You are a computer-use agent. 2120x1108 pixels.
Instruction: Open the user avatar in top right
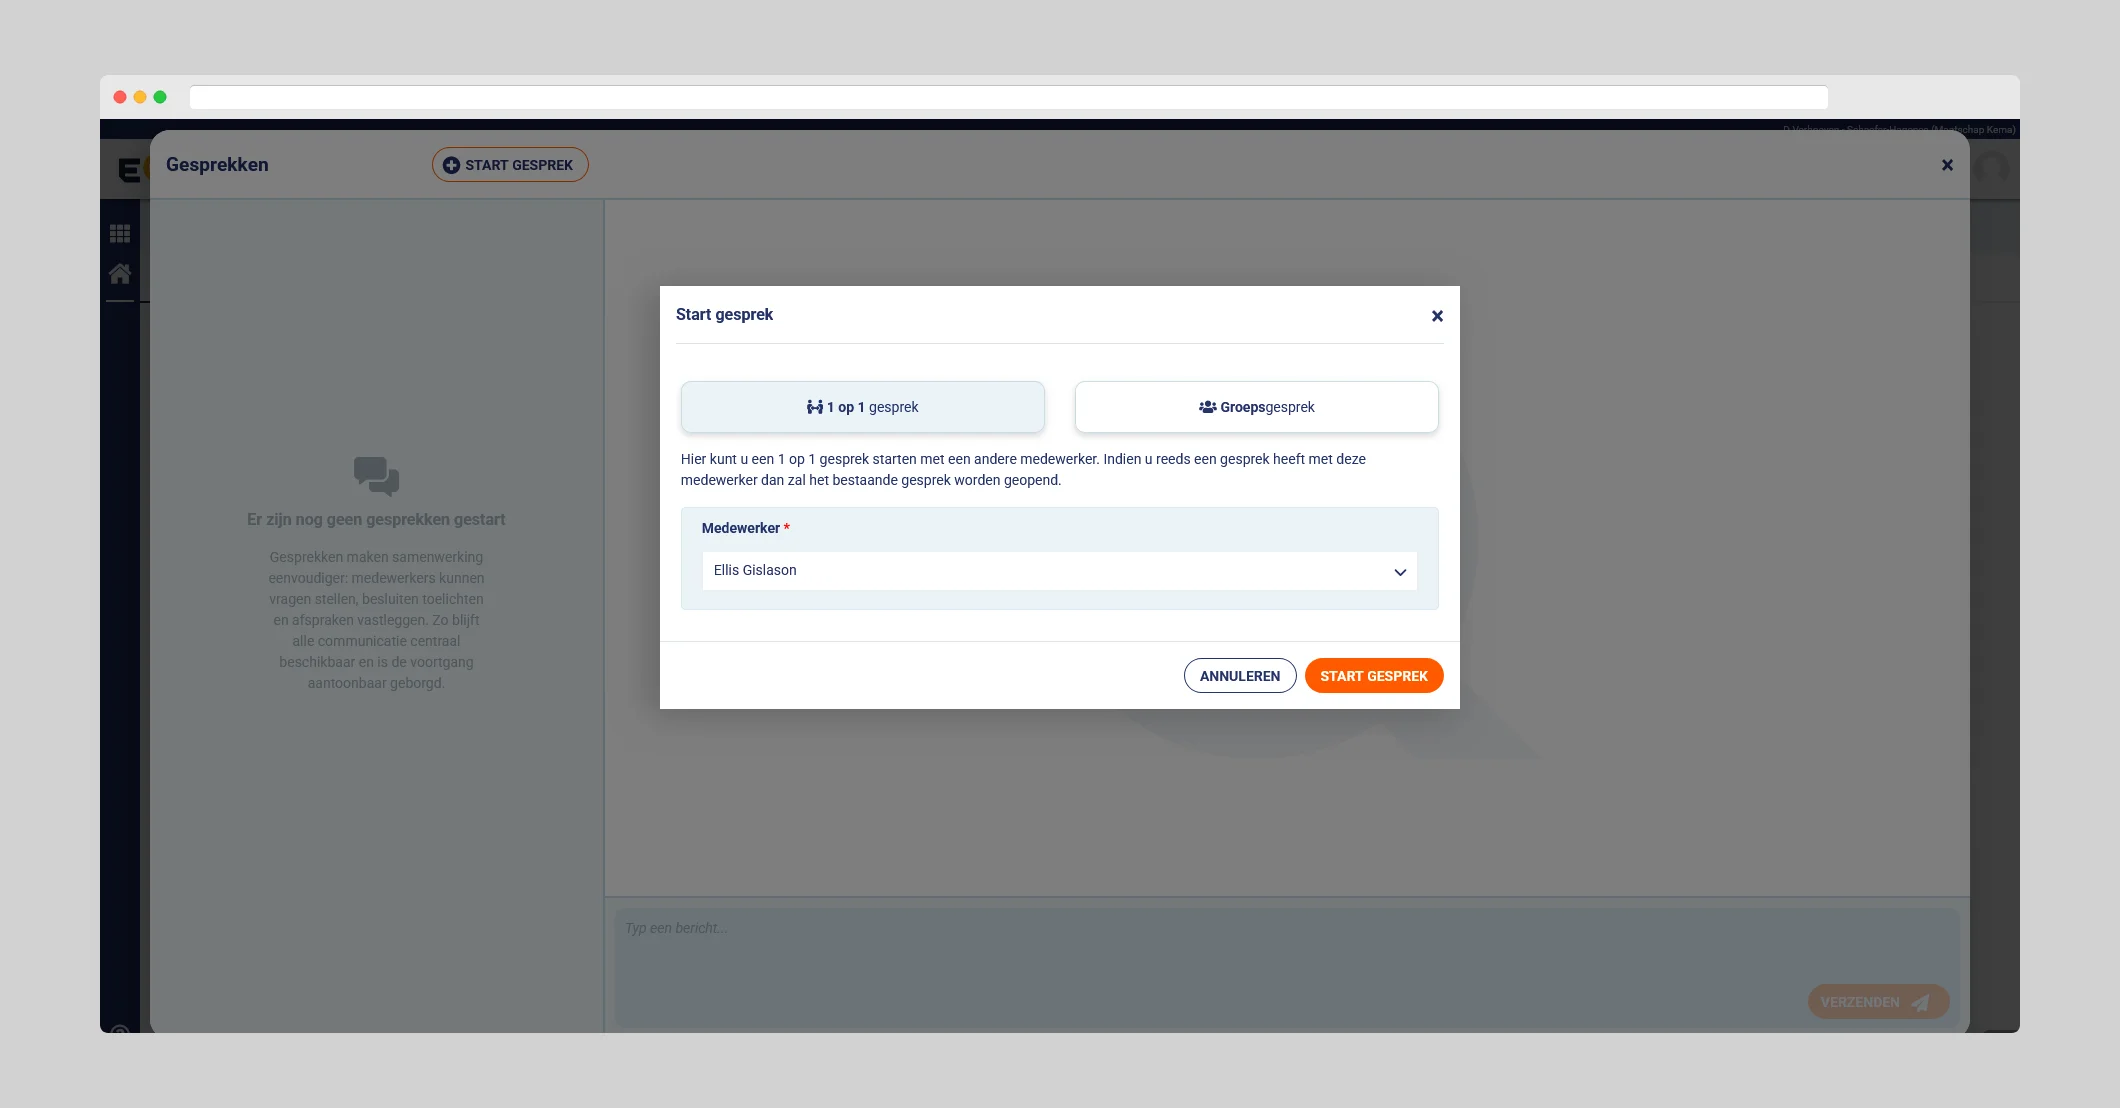(x=1993, y=167)
